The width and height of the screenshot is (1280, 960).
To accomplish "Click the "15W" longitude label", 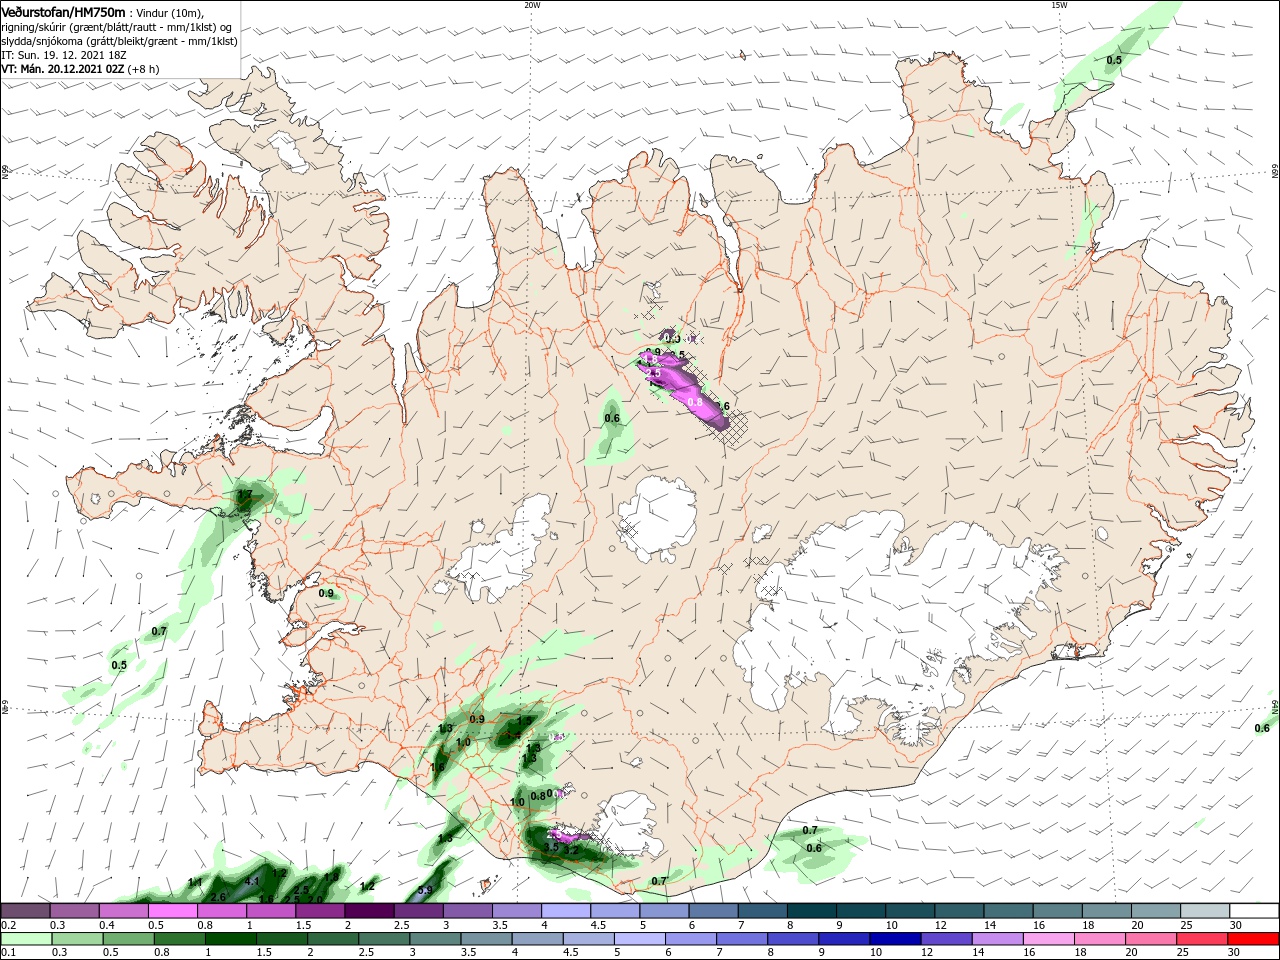I will pos(1059,5).
